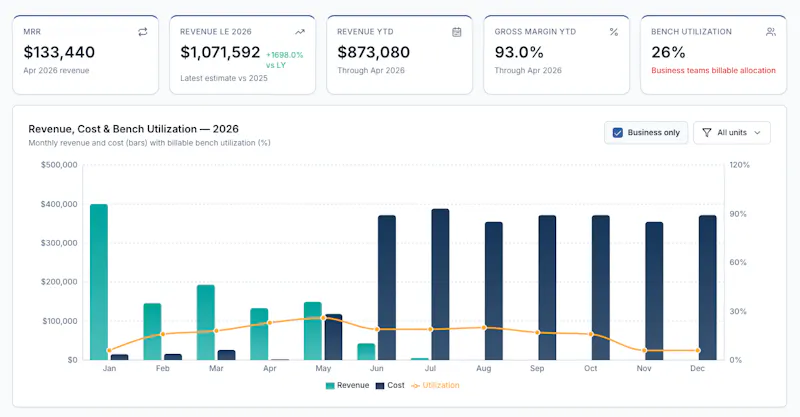Select the January revenue bar
This screenshot has height=417, width=800.
tap(99, 282)
